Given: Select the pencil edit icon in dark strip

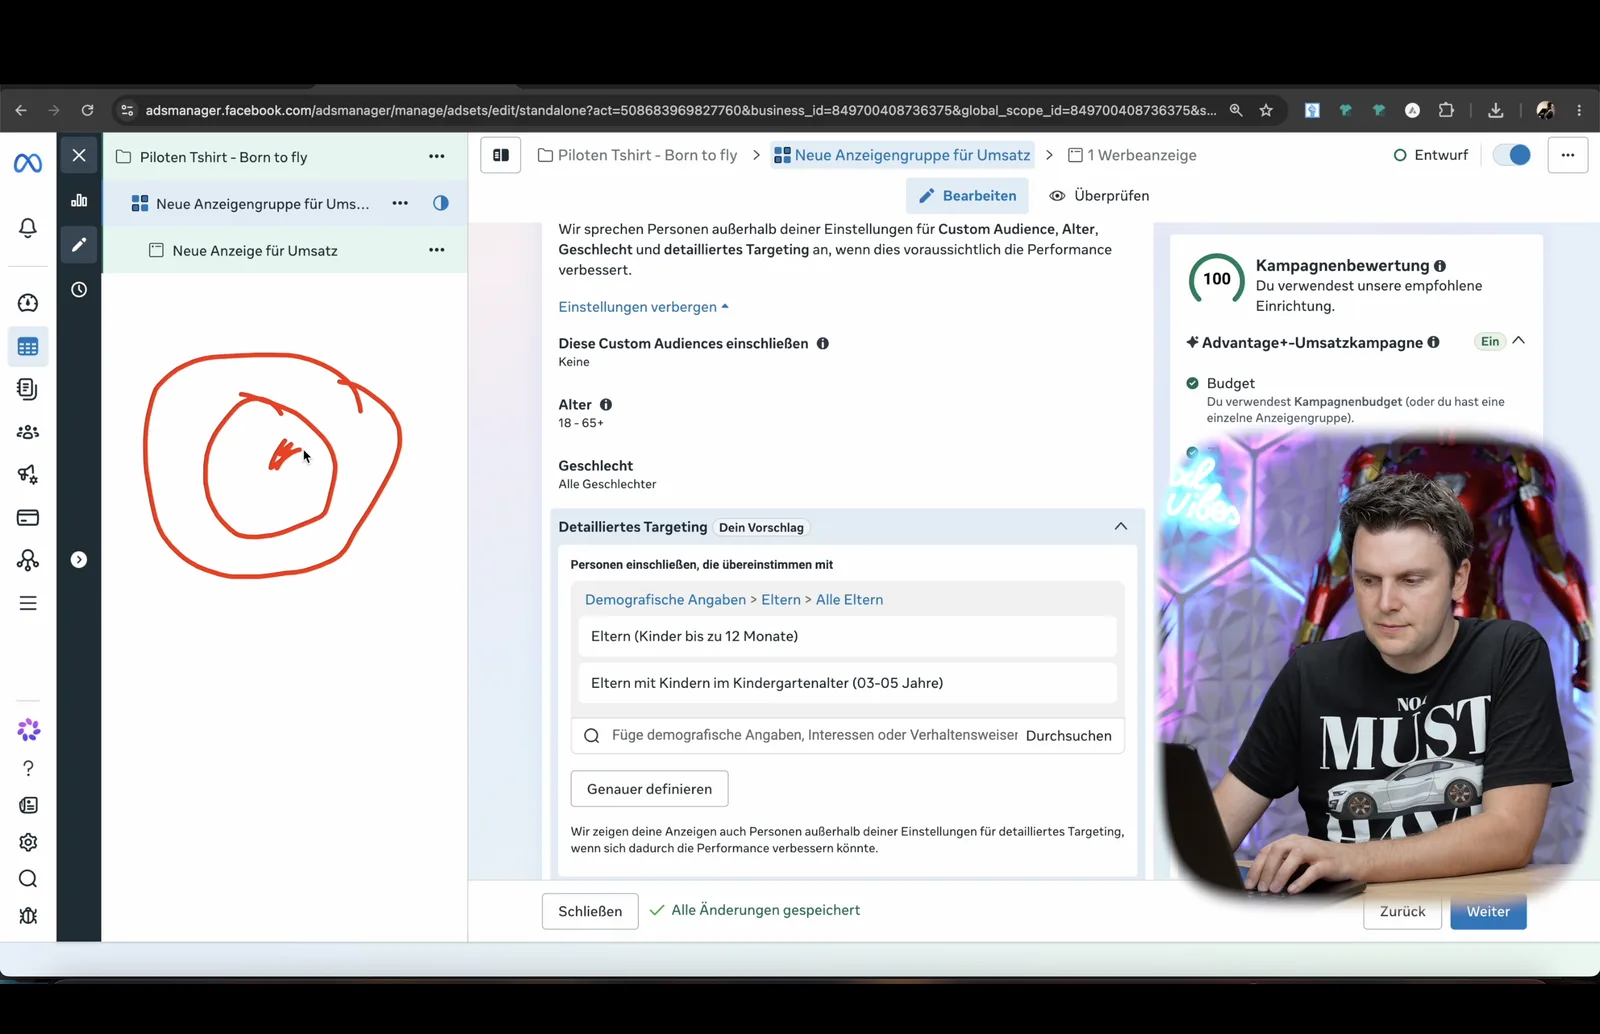Looking at the screenshot, I should point(79,245).
